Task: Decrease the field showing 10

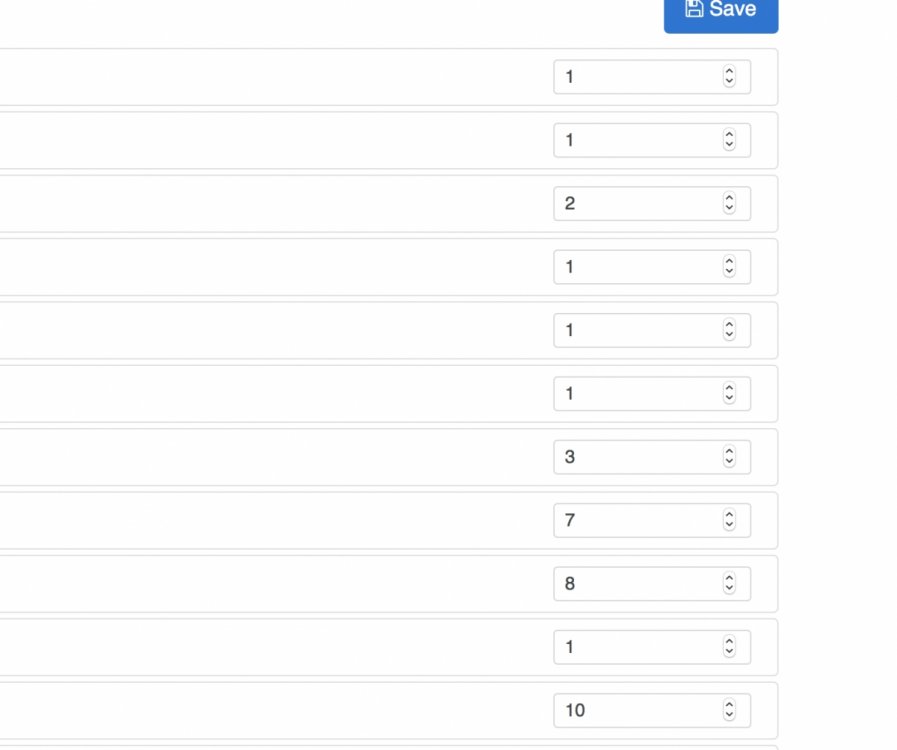Action: click(729, 715)
